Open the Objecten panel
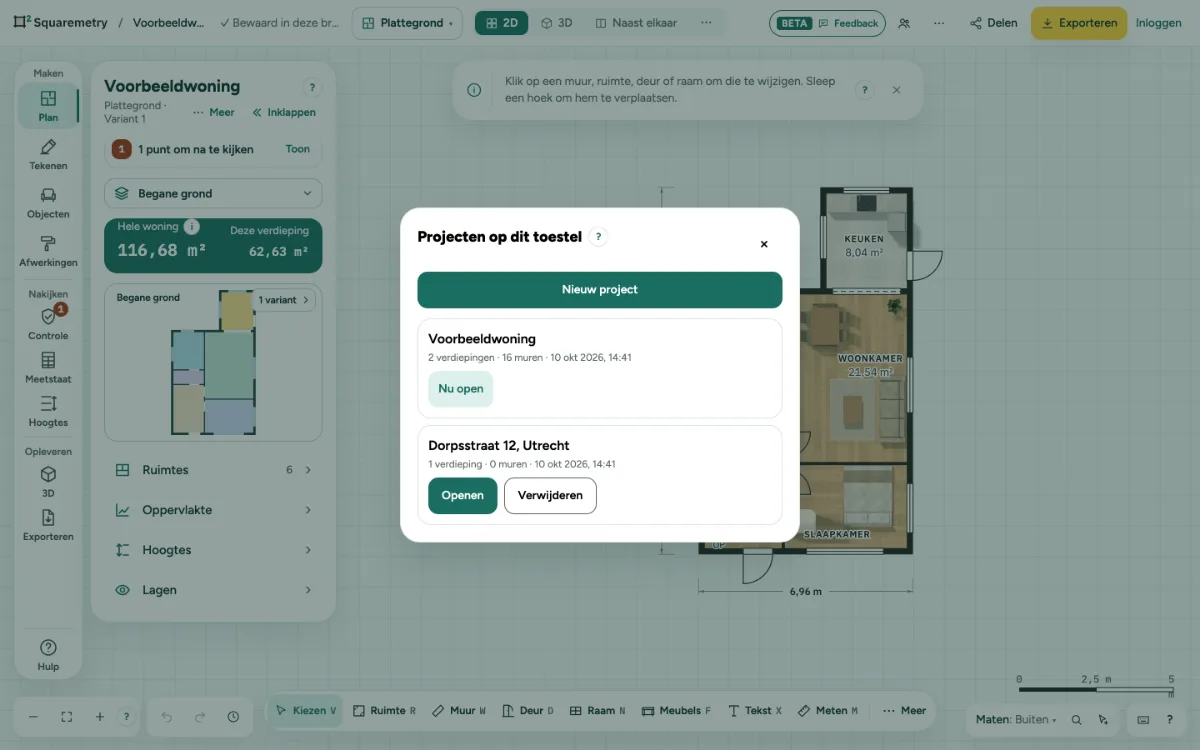The height and width of the screenshot is (750, 1200). pyautogui.click(x=48, y=202)
